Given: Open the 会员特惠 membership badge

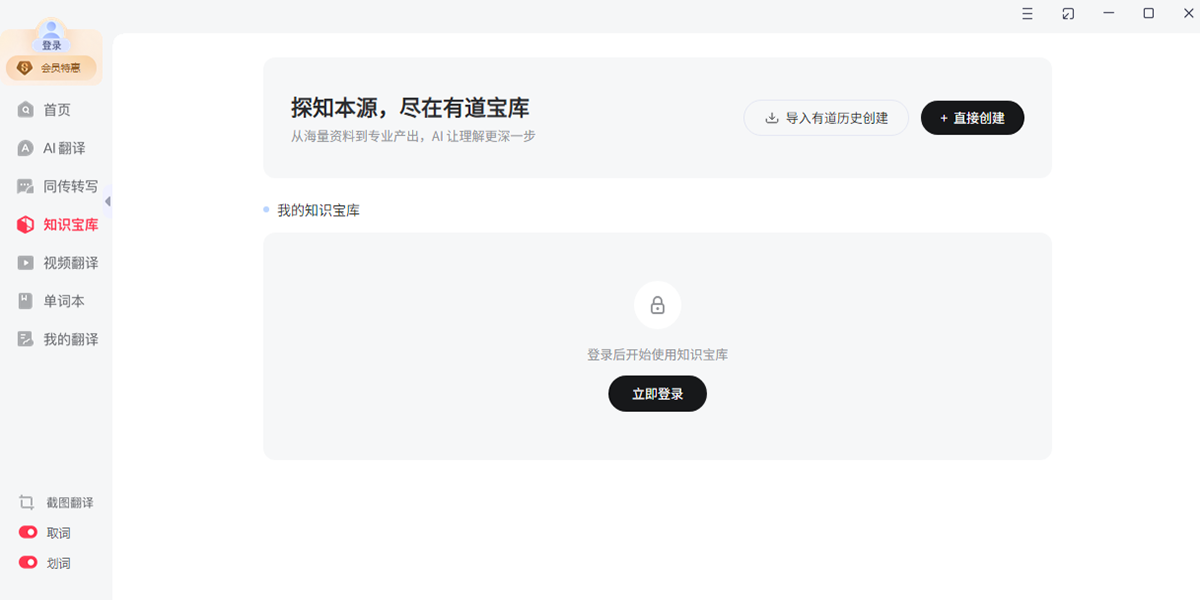Looking at the screenshot, I should (x=52, y=68).
